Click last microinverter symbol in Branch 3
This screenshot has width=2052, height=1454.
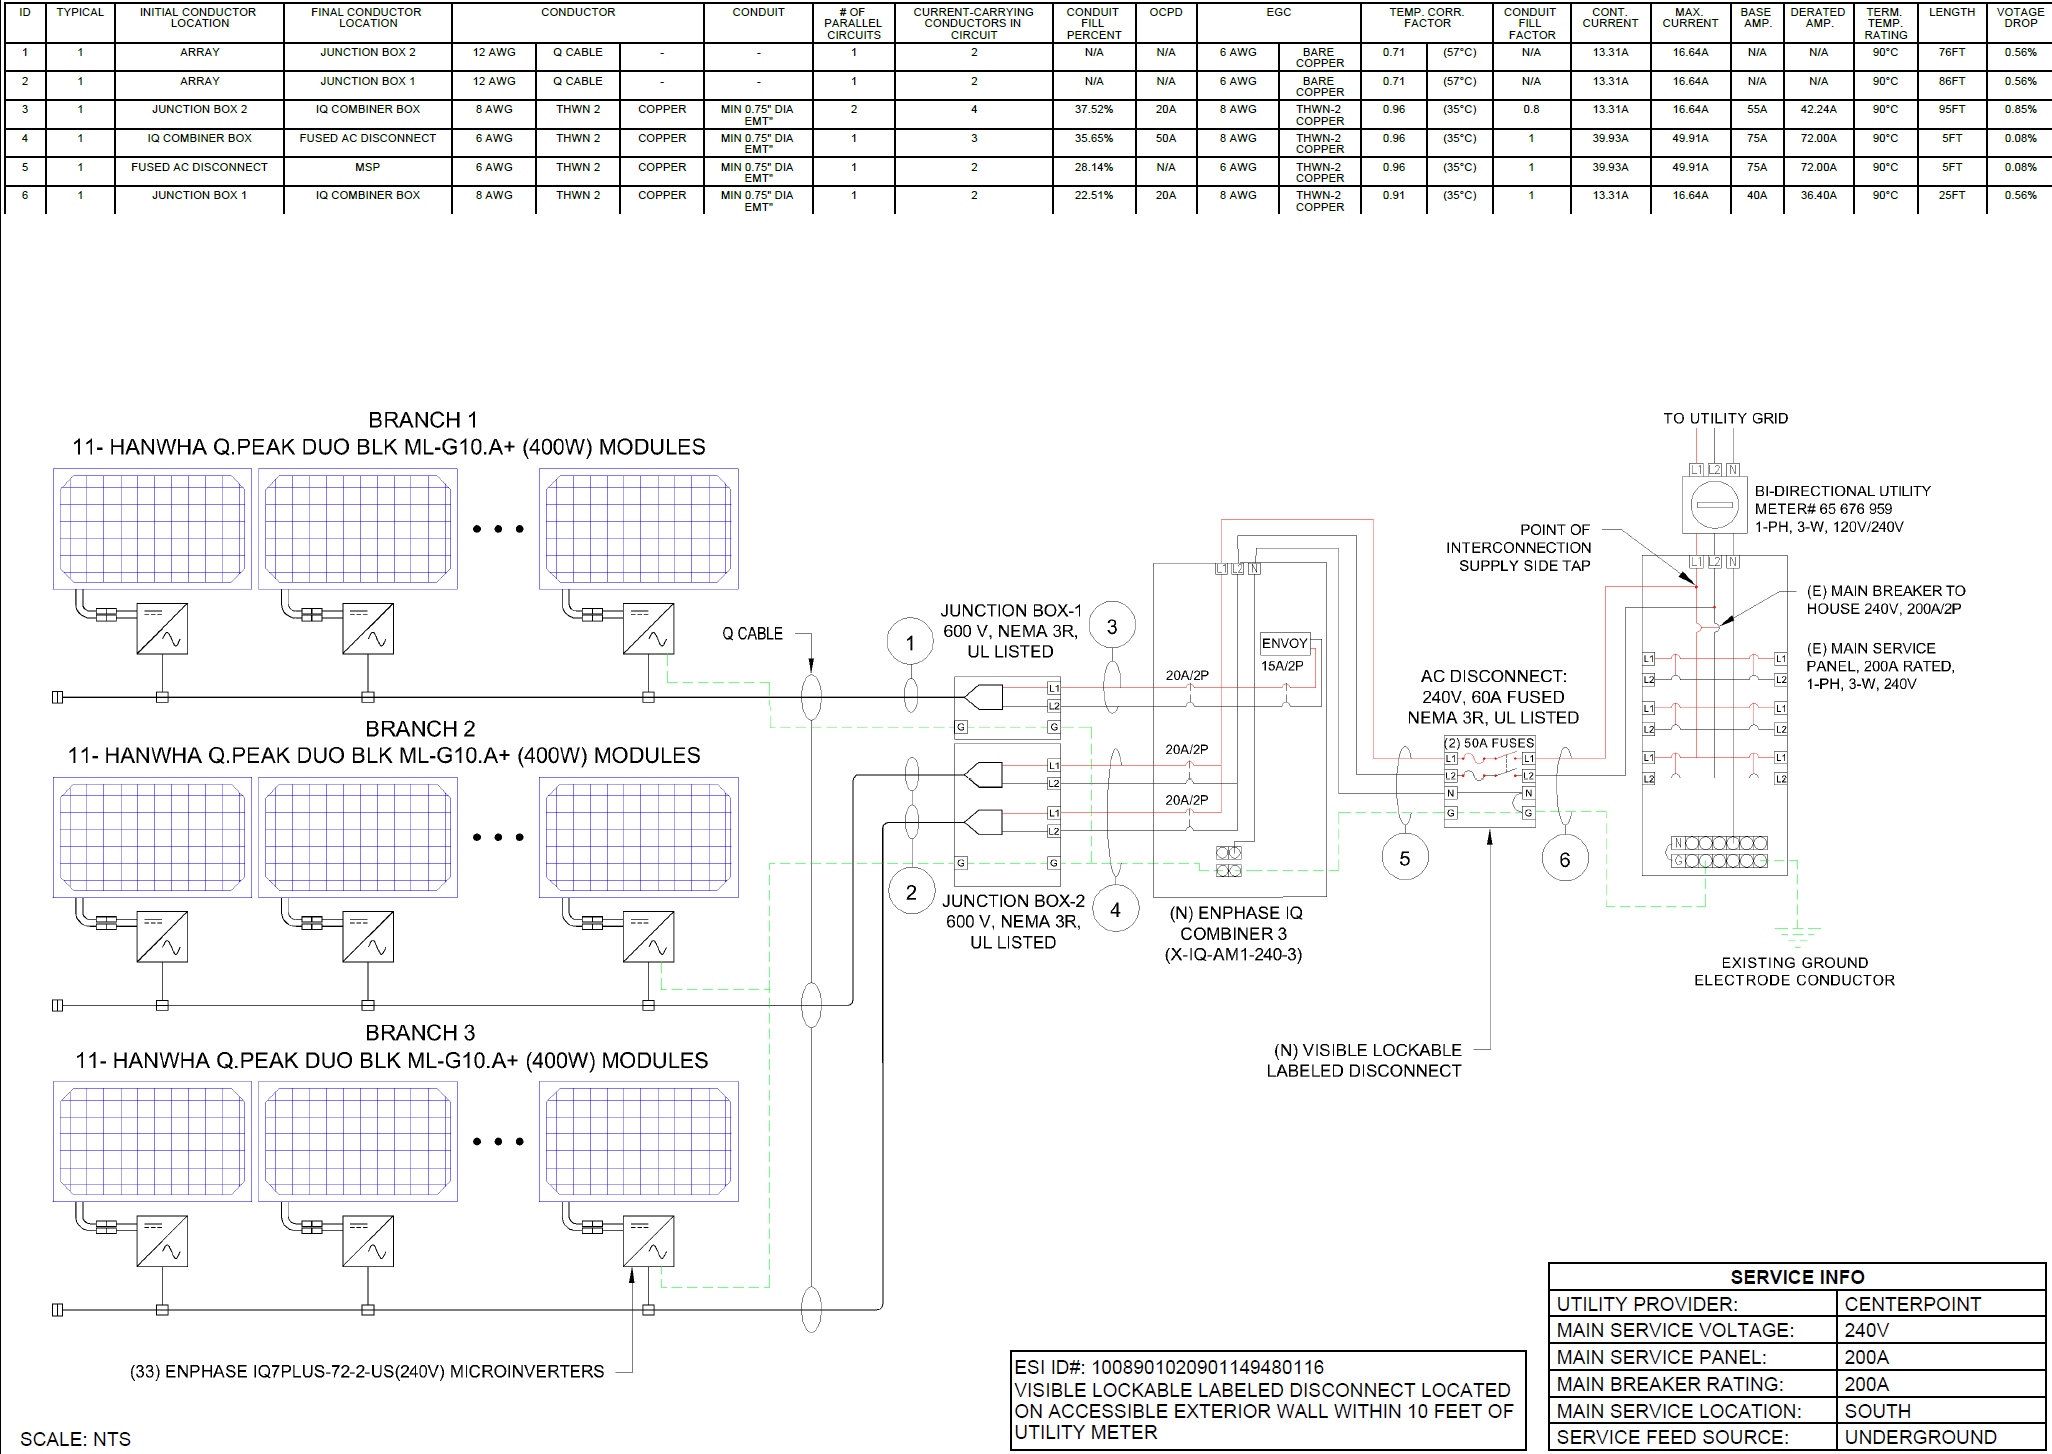click(x=648, y=1241)
